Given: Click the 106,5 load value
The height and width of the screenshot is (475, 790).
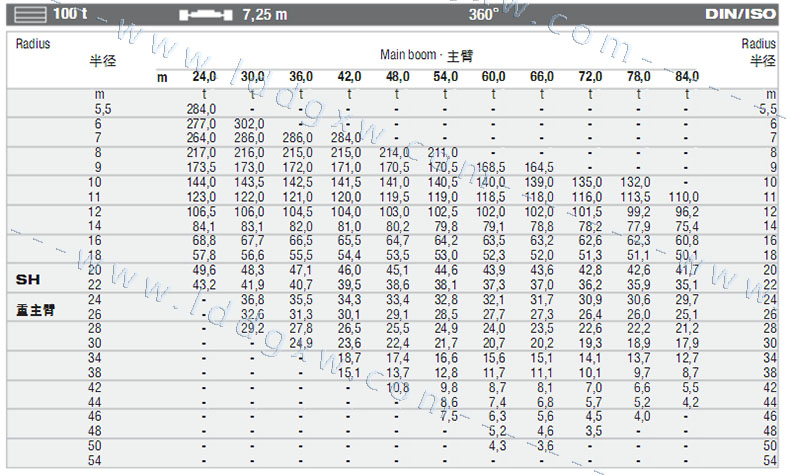Looking at the screenshot, I should (201, 212).
